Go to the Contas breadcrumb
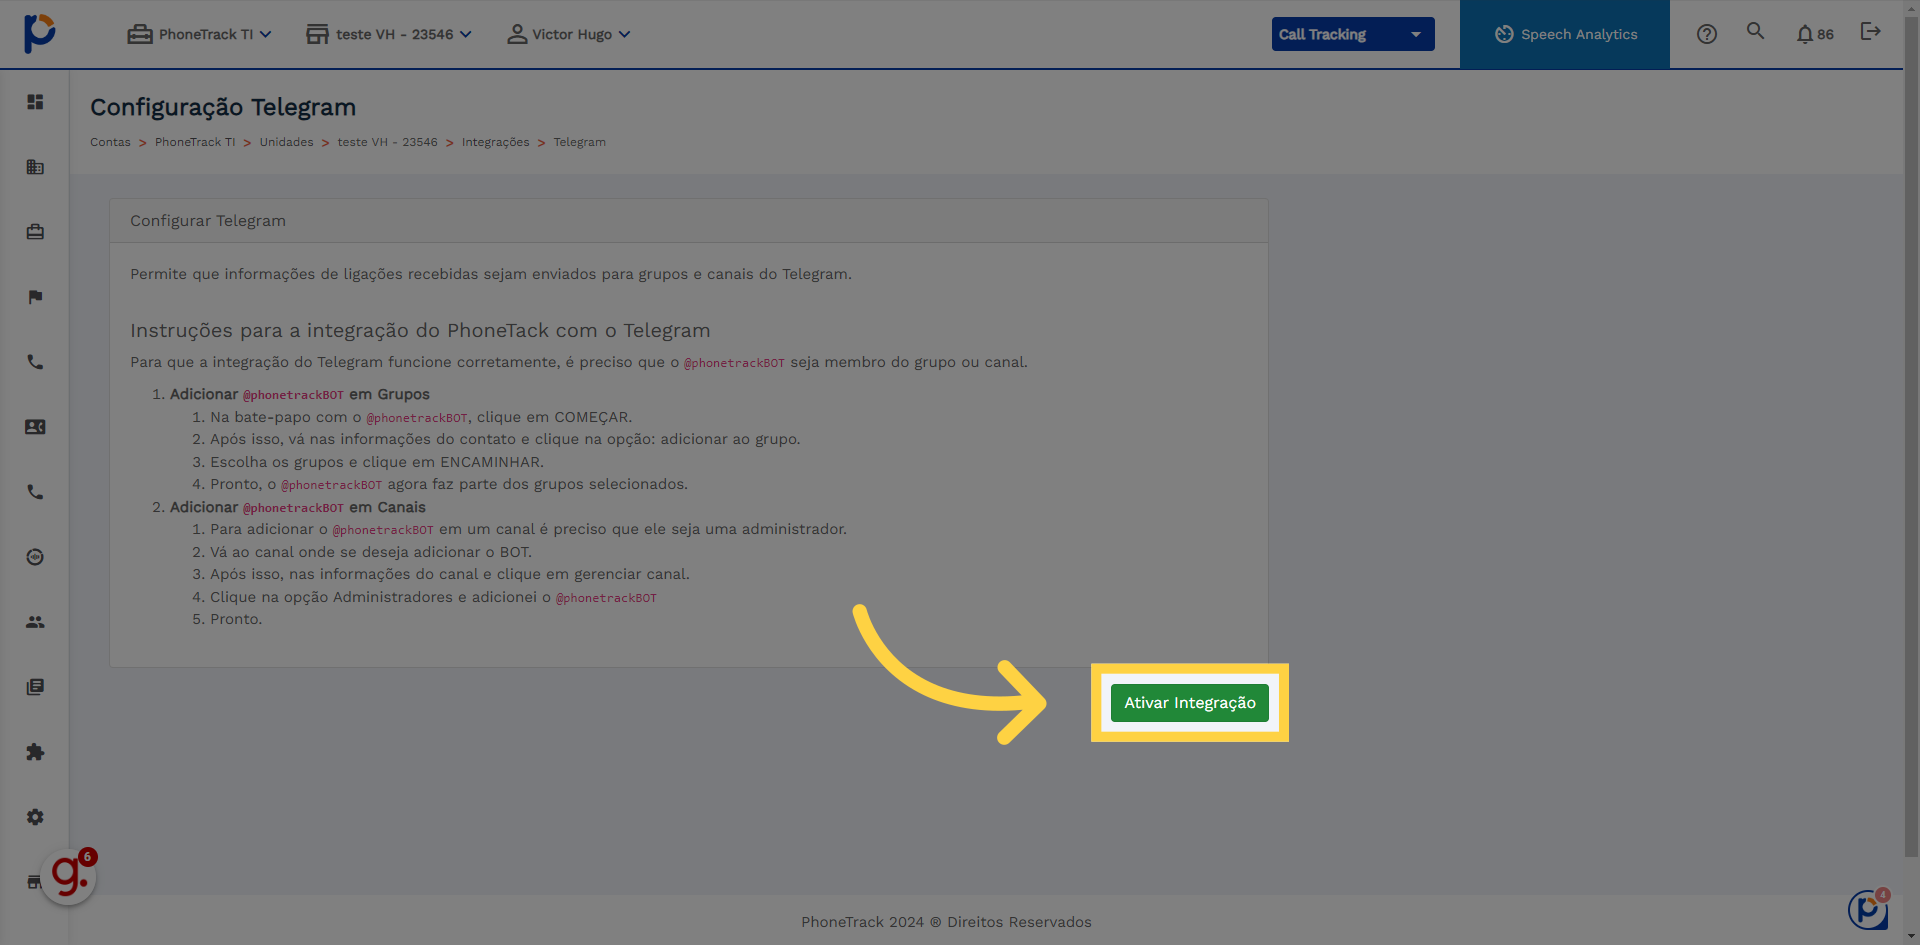This screenshot has height=945, width=1920. (x=110, y=142)
